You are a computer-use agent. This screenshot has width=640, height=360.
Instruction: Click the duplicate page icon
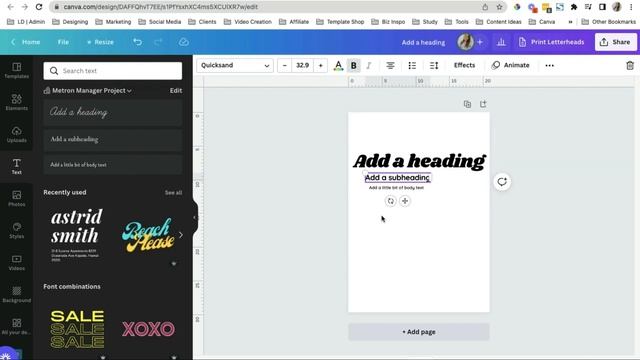(467, 104)
